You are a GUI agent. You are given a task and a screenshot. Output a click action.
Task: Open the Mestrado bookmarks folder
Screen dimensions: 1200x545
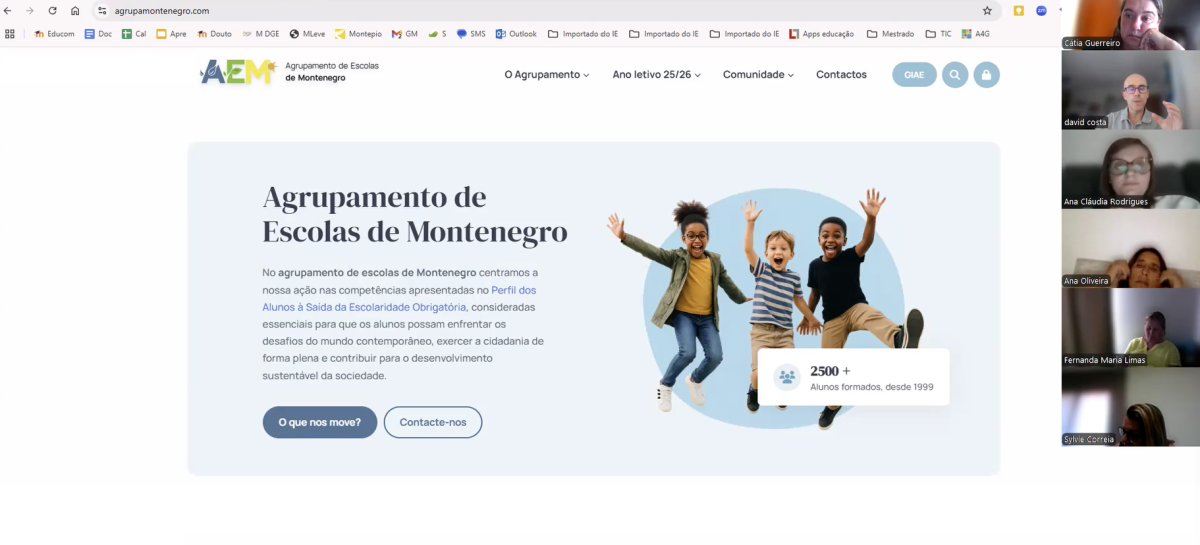(890, 33)
